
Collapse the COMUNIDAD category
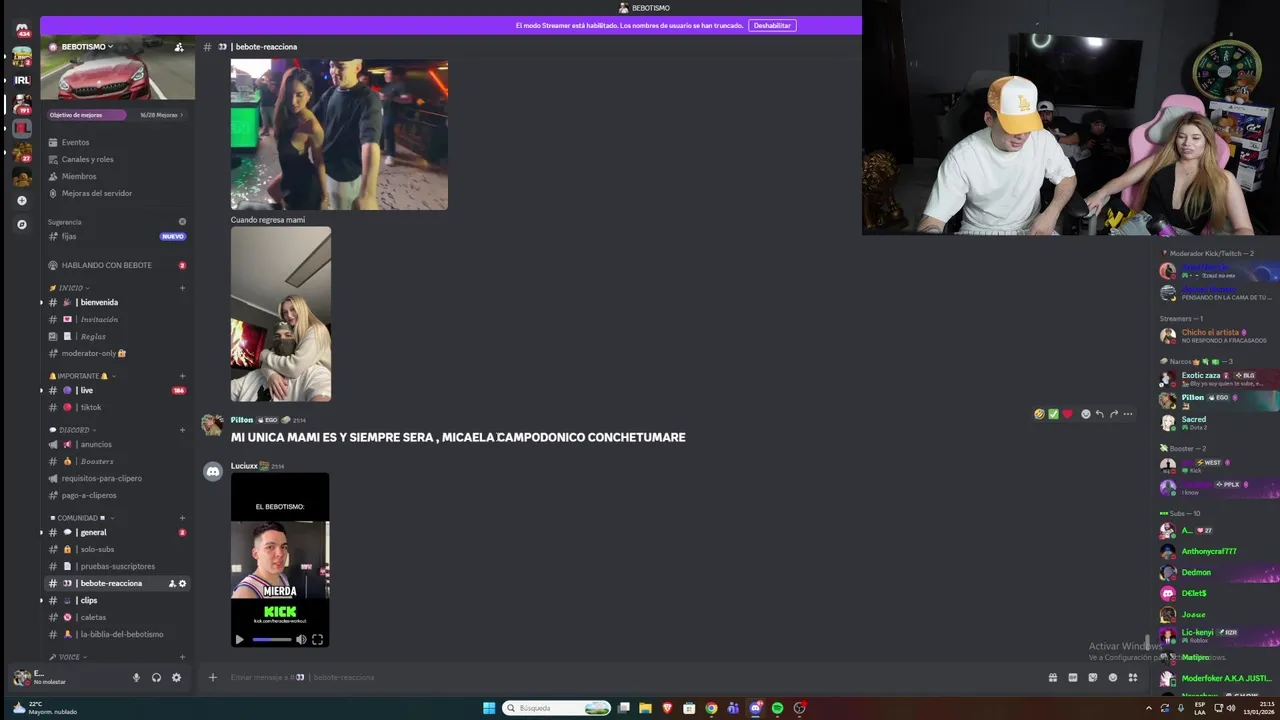coord(81,518)
